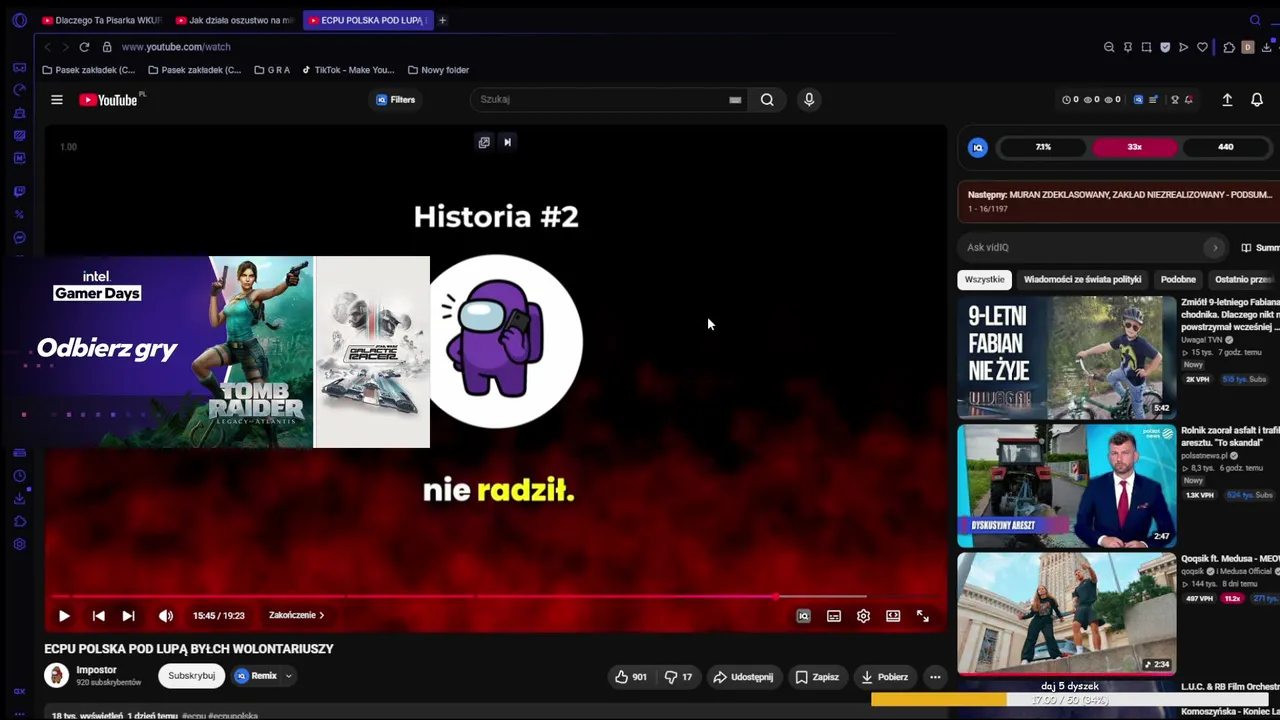Click the Zapisz save button
Image resolution: width=1280 pixels, height=720 pixels.
pos(817,677)
